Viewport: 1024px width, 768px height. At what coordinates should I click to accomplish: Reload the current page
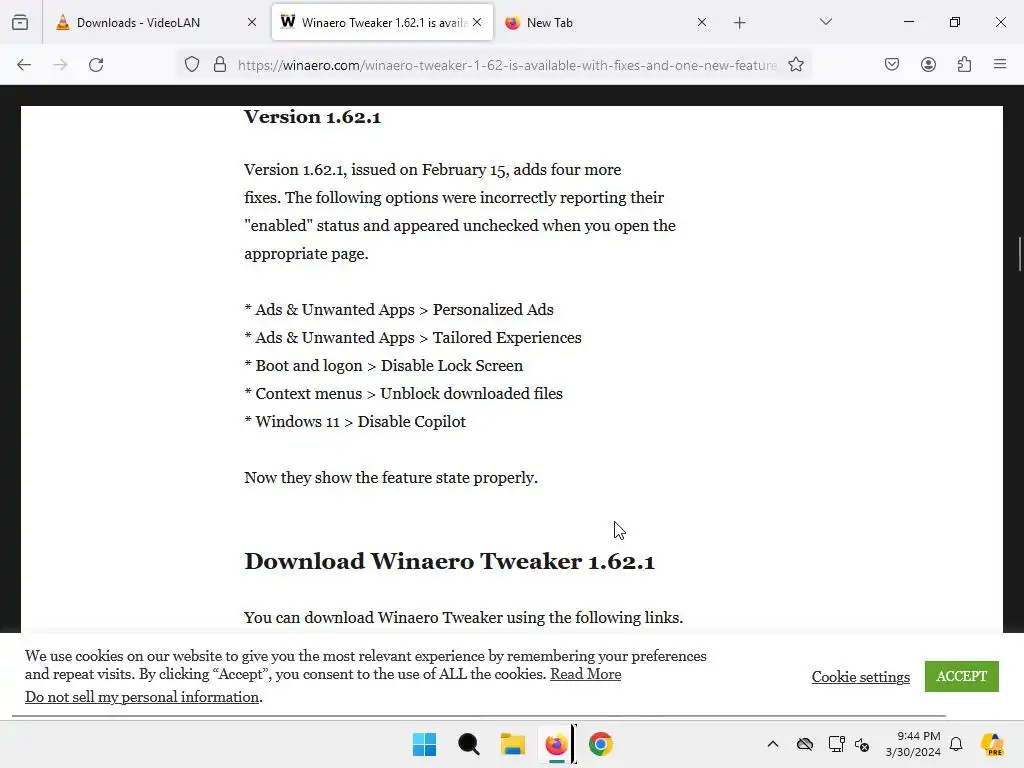[x=96, y=65]
